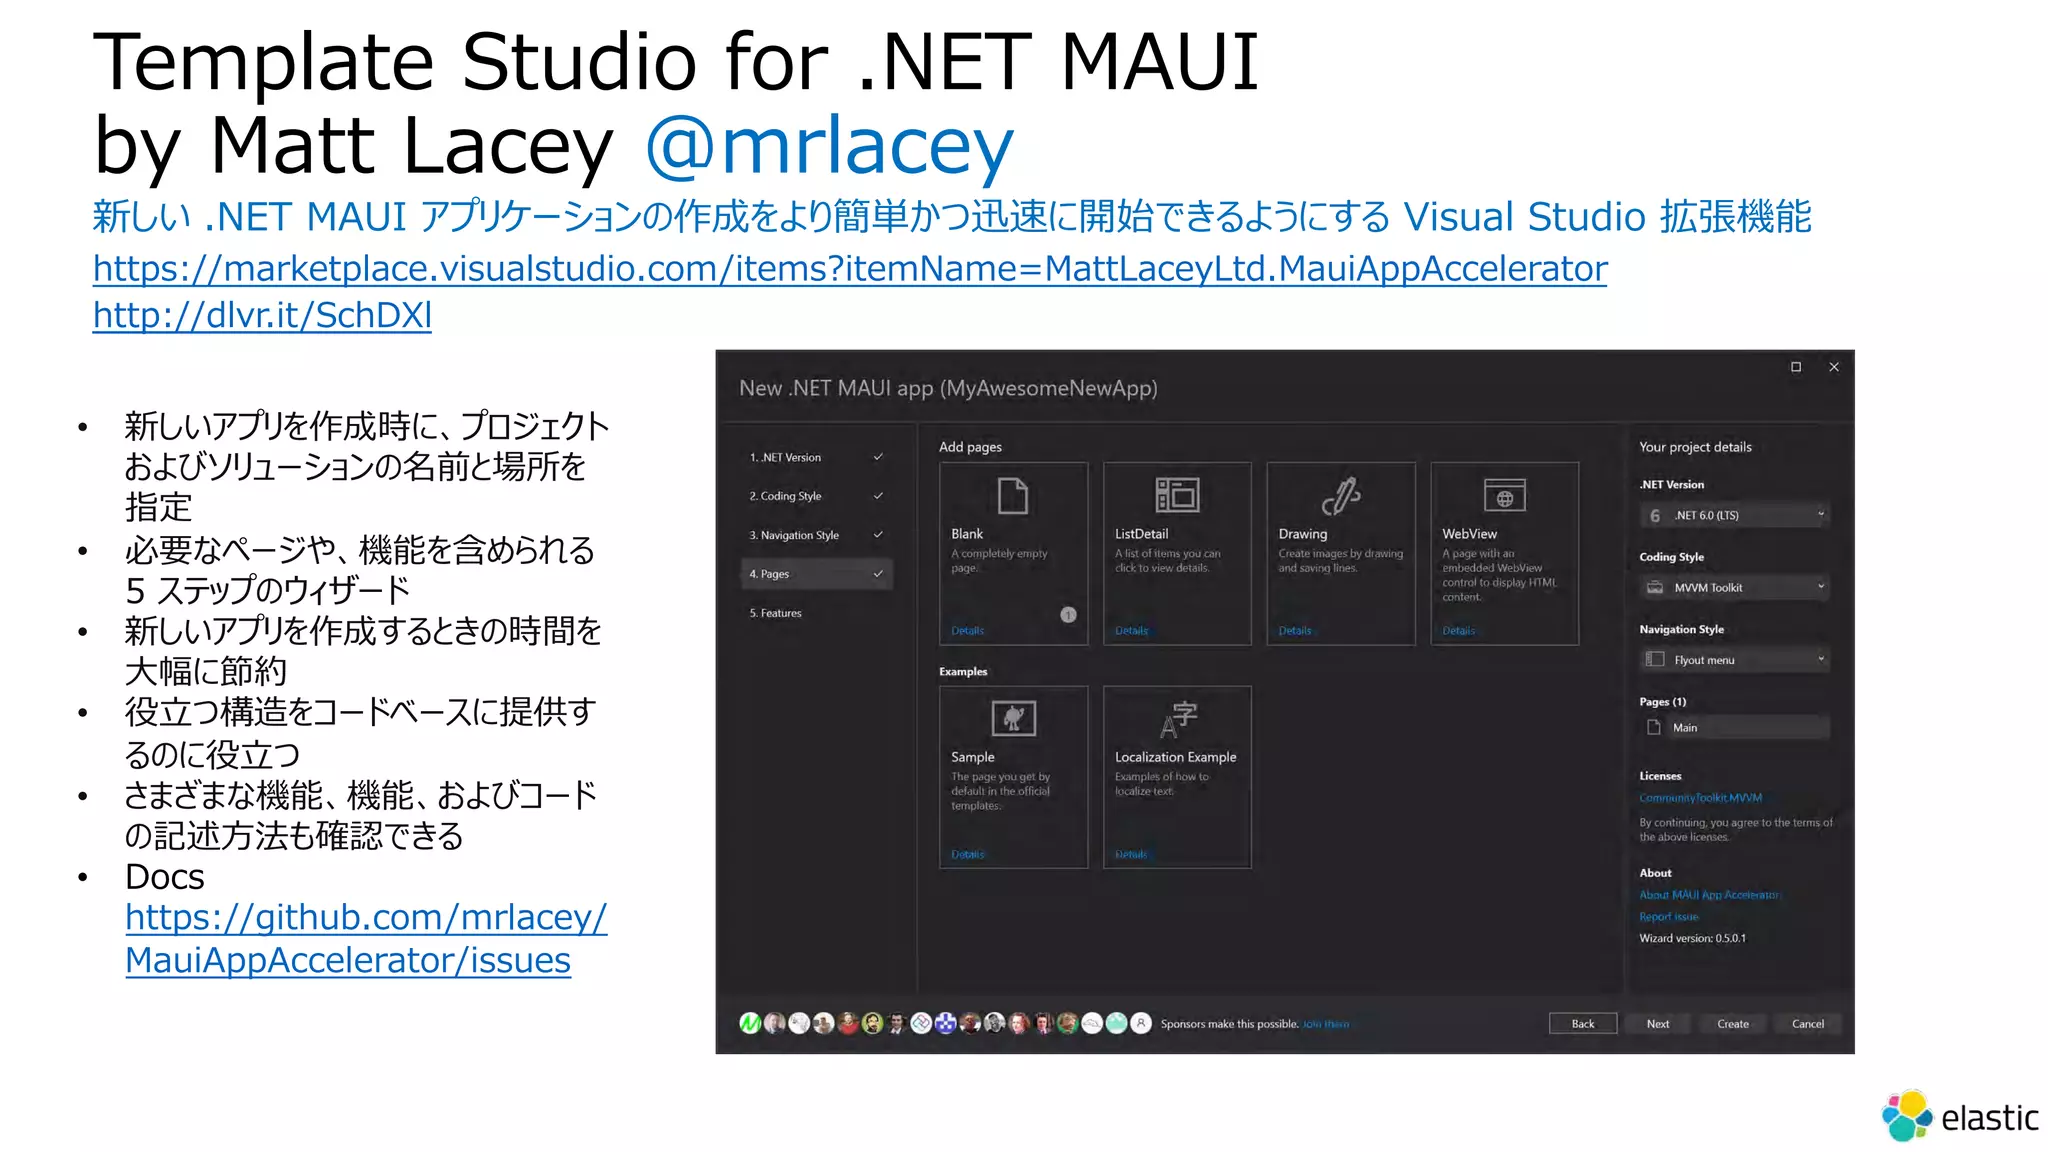Screen dimensions: 2048x1152
Task: Select the Blank page template icon
Action: 1013,495
